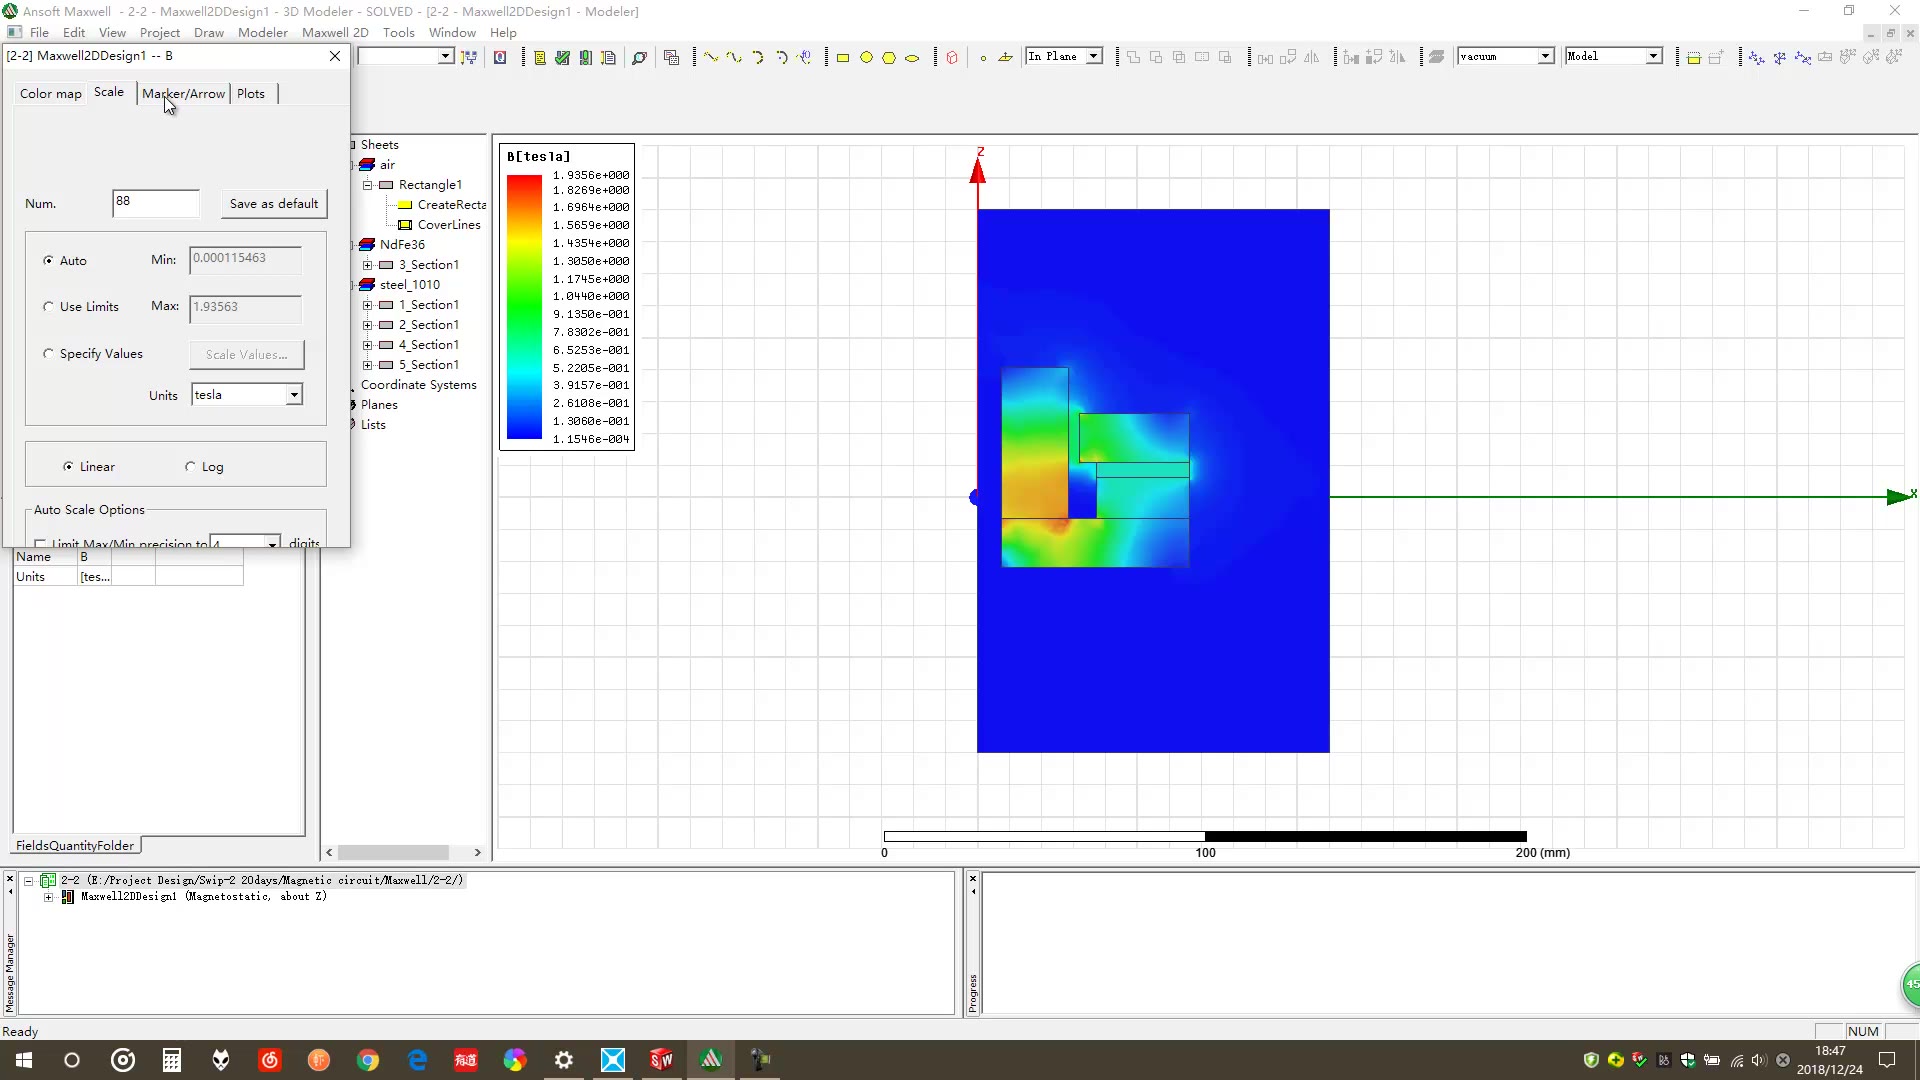Open the tesla Units dropdown
The height and width of the screenshot is (1080, 1920).
point(294,395)
